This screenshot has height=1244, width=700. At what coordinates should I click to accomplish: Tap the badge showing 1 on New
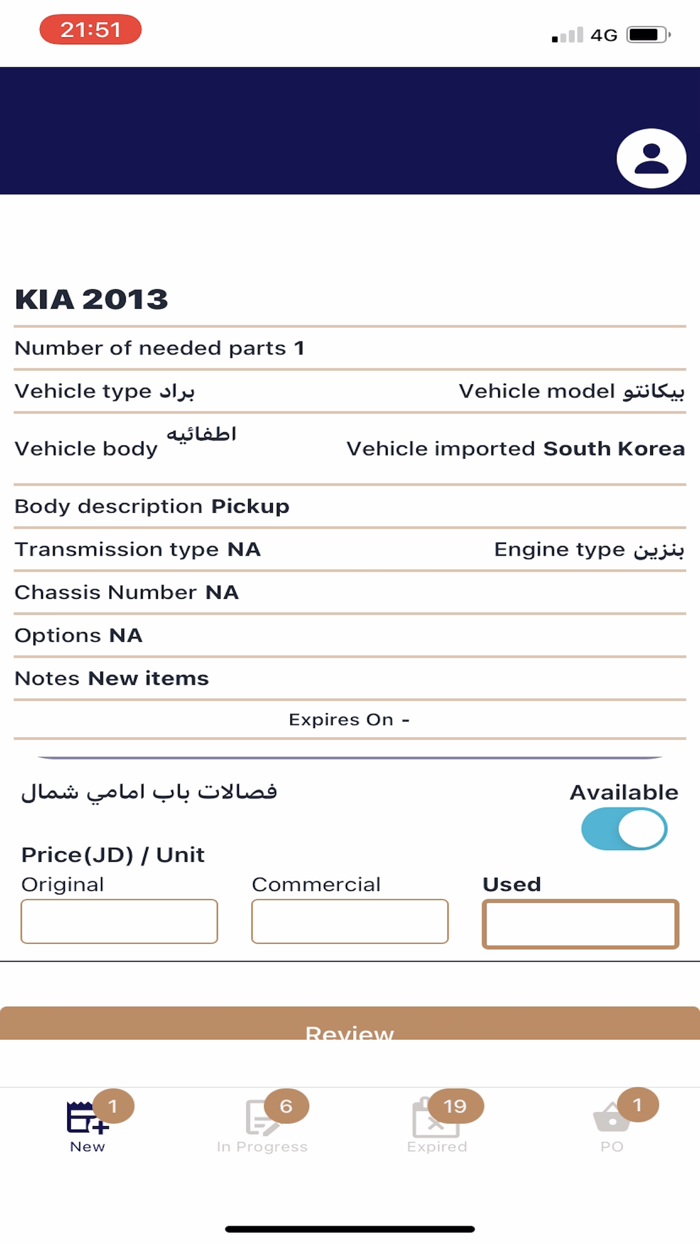112,1106
